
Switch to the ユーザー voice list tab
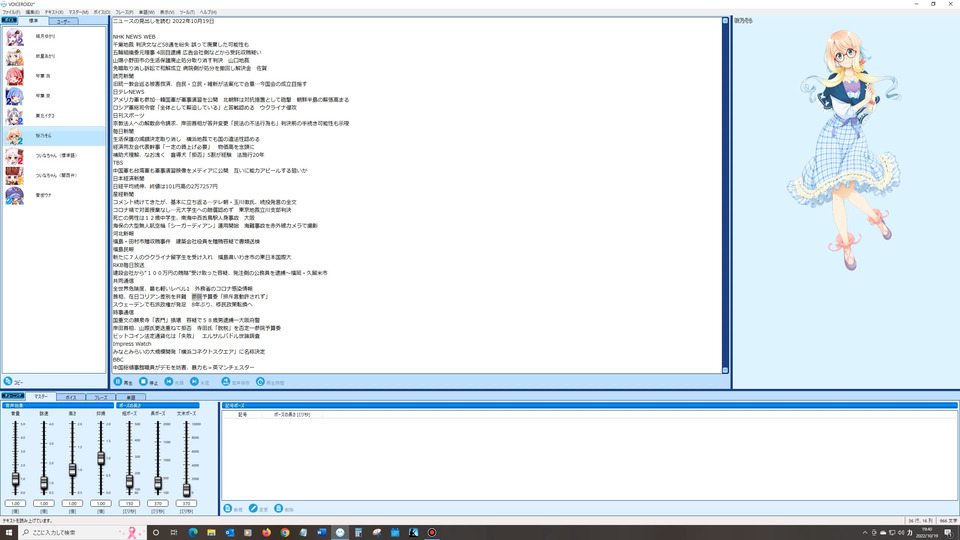tap(63, 21)
